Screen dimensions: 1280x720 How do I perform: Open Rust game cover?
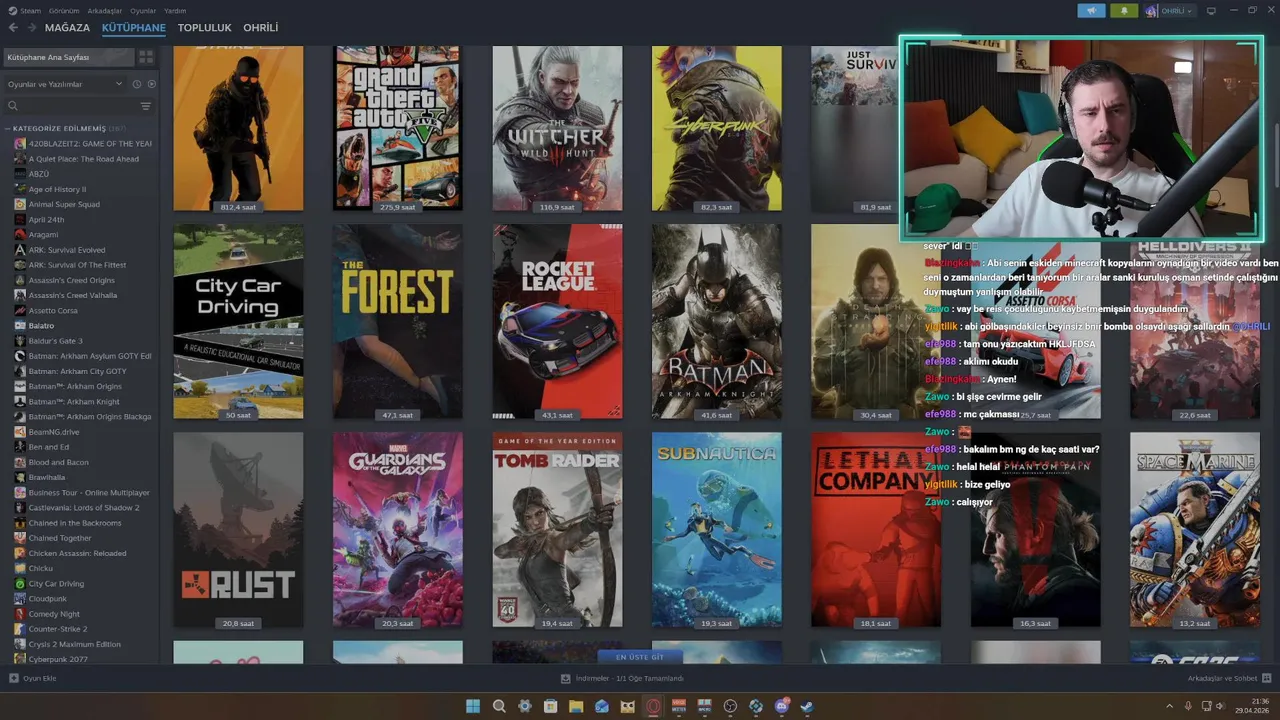point(238,530)
